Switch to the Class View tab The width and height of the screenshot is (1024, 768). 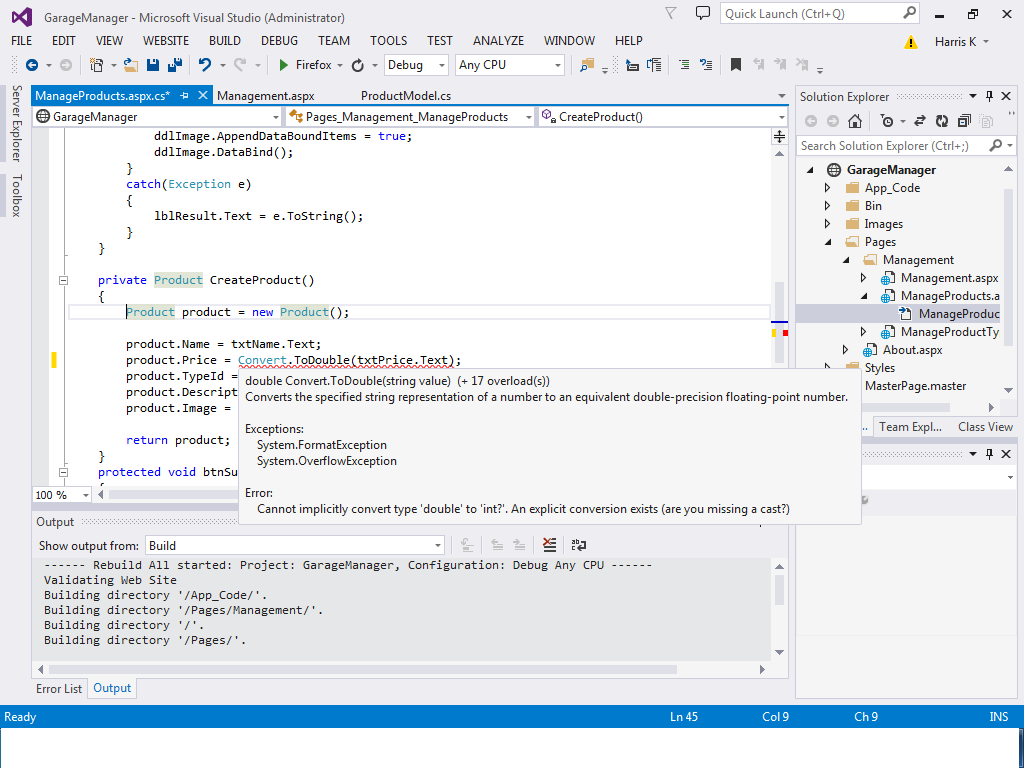click(x=985, y=426)
